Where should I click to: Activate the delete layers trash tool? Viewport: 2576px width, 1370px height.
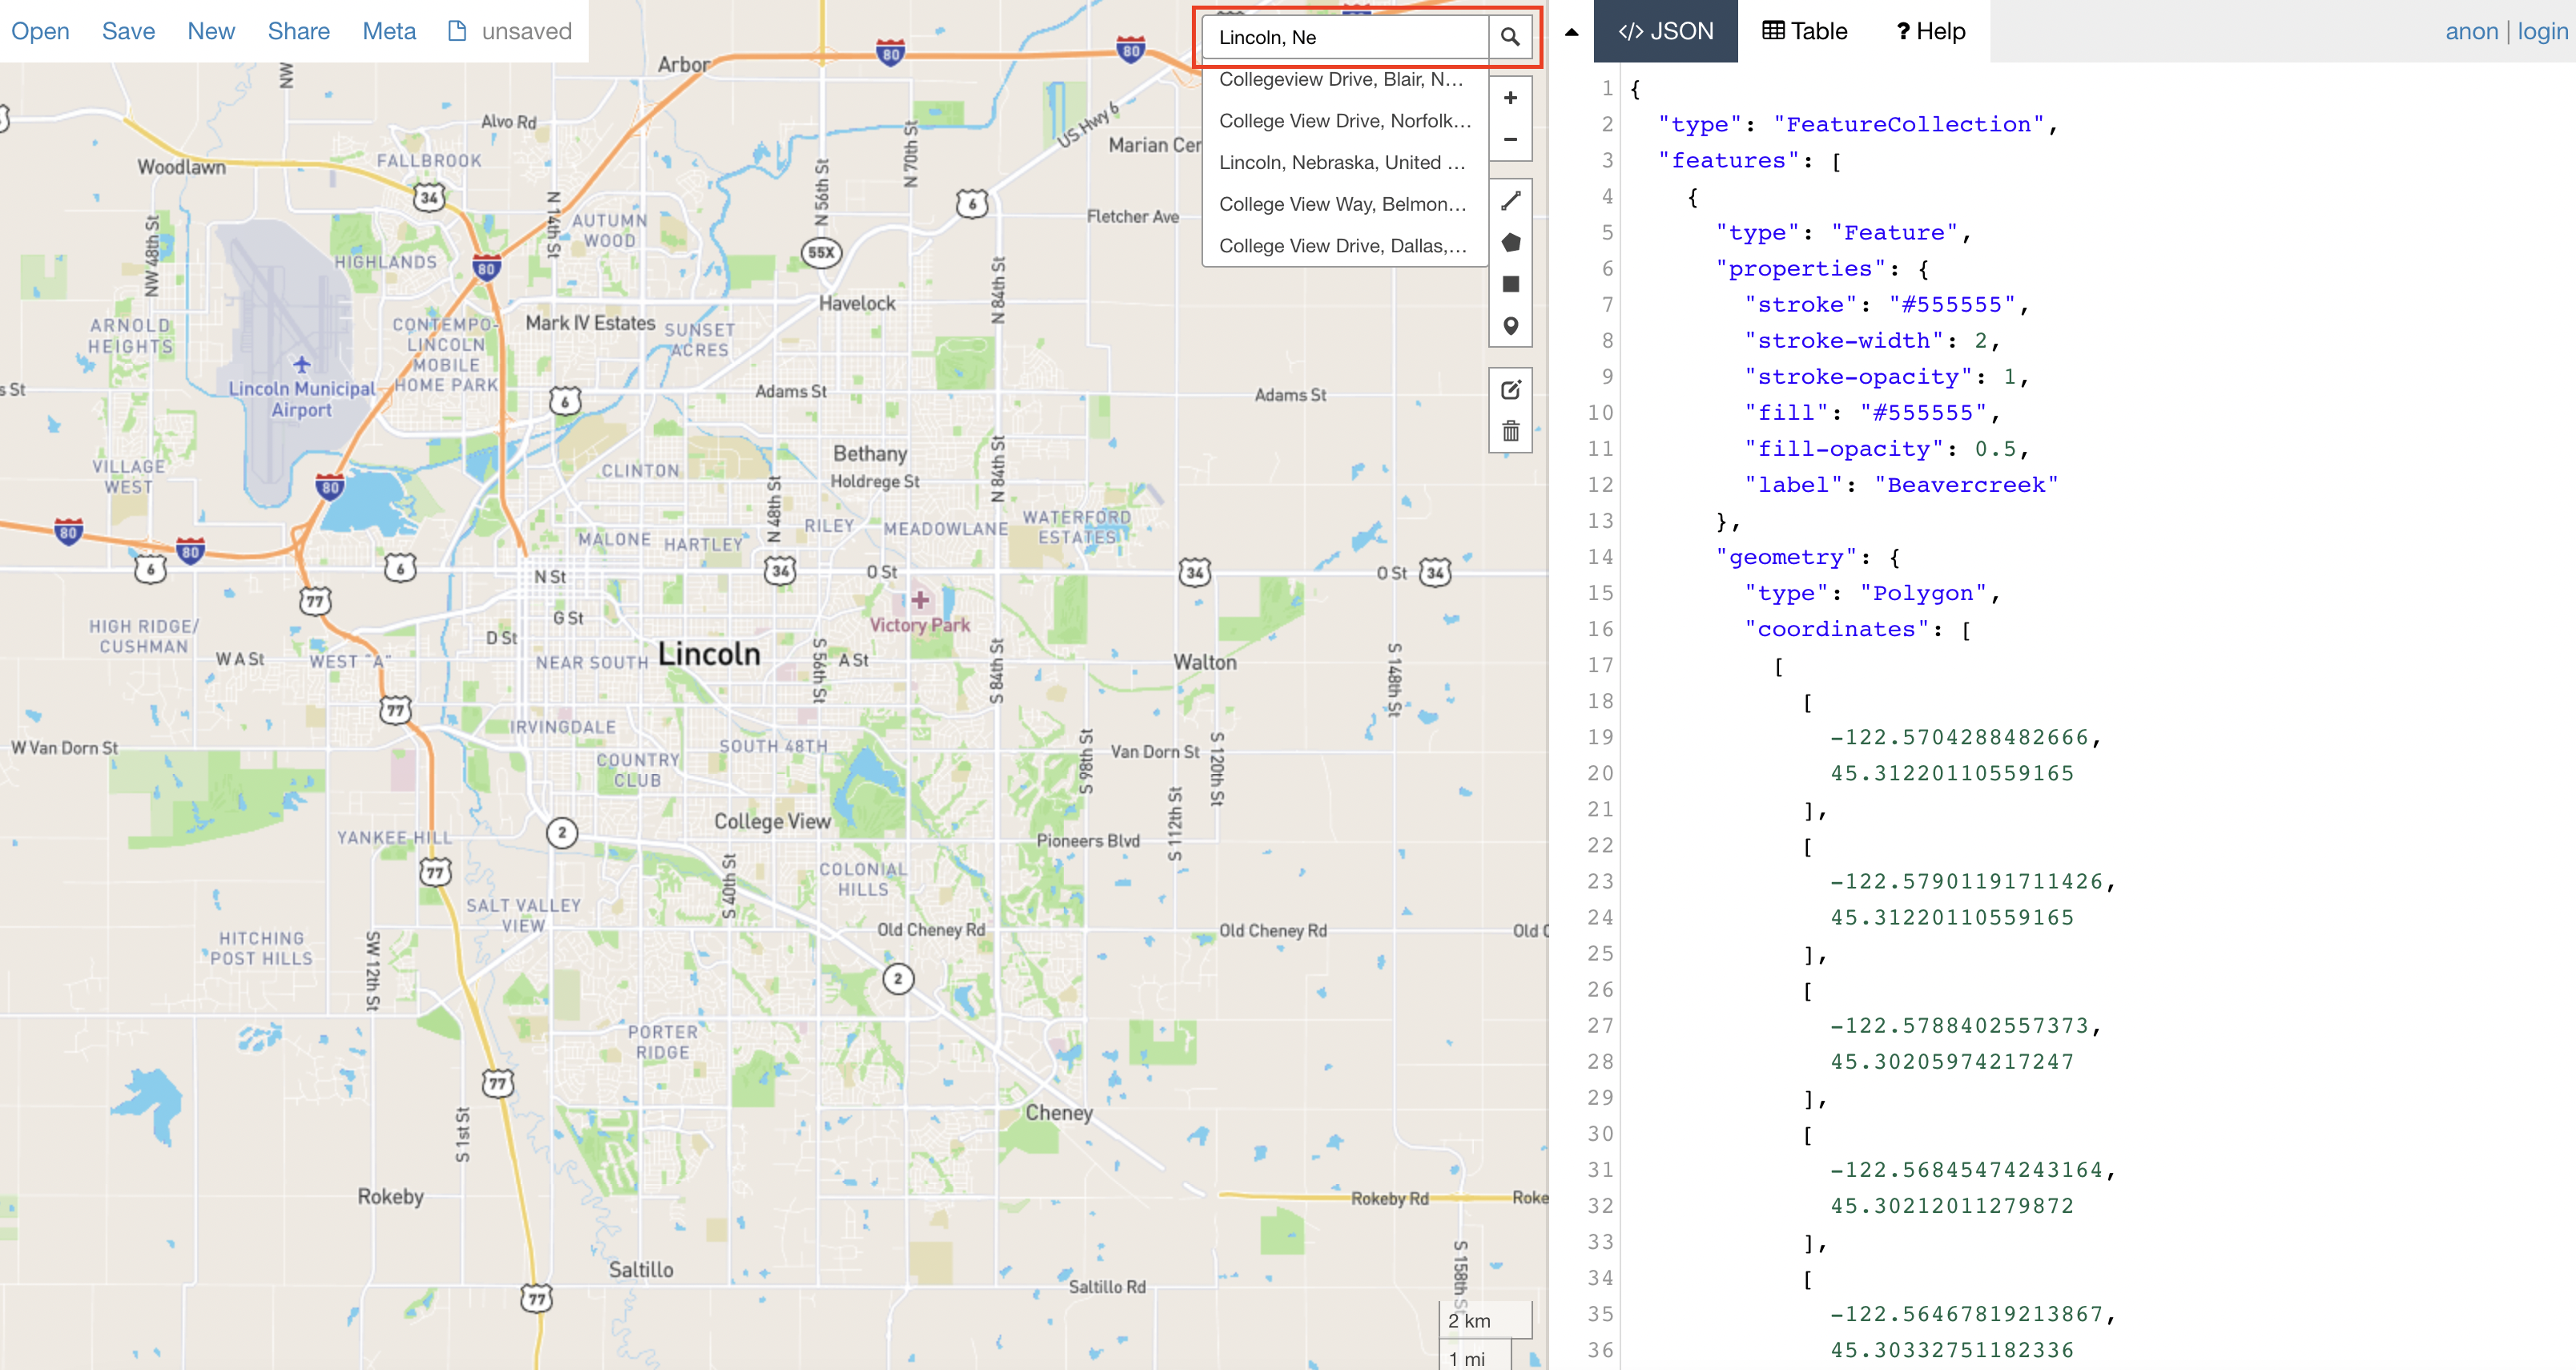coord(1510,431)
